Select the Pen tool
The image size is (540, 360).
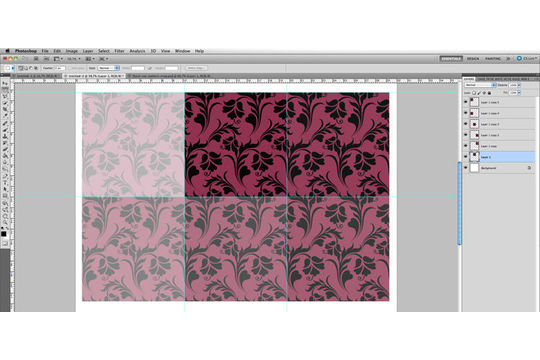5,176
